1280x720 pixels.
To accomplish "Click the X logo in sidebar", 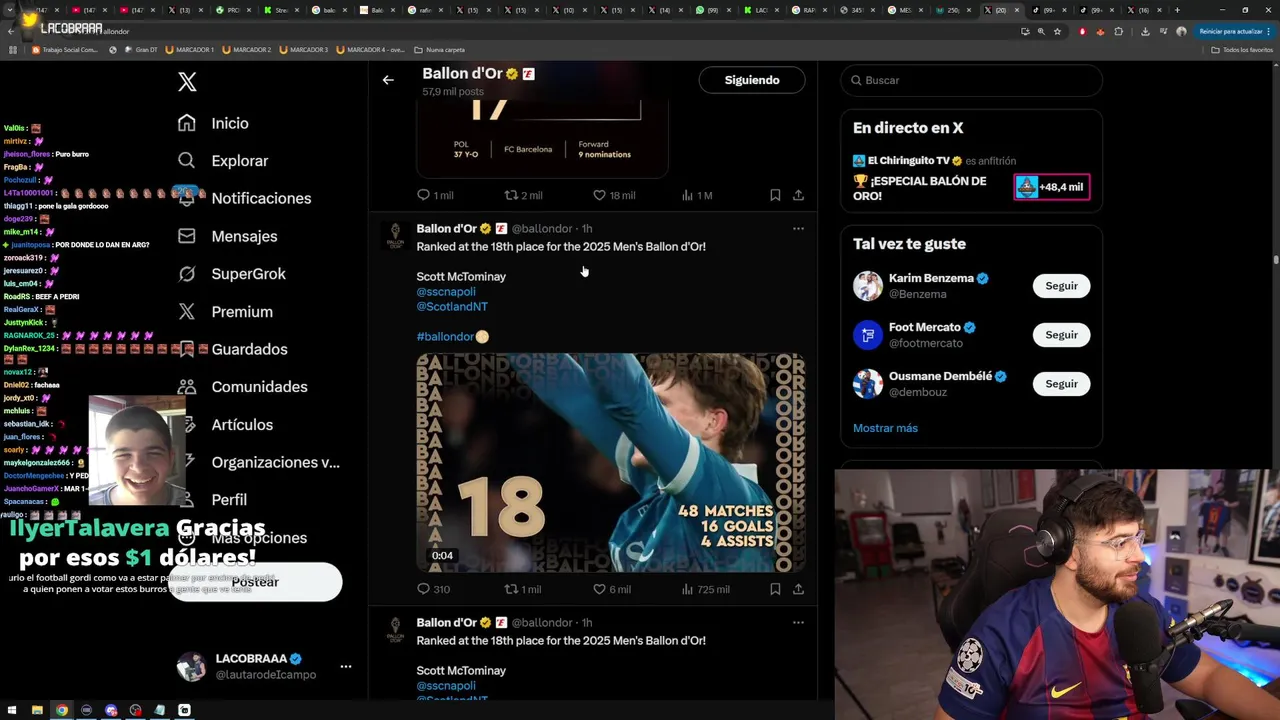I will pyautogui.click(x=187, y=82).
